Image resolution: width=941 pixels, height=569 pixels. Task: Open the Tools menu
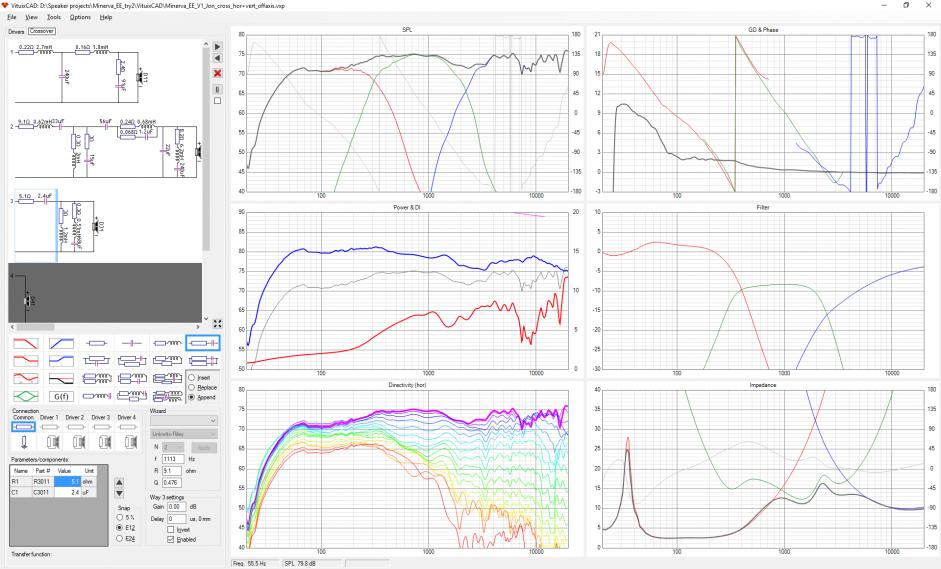pos(53,17)
